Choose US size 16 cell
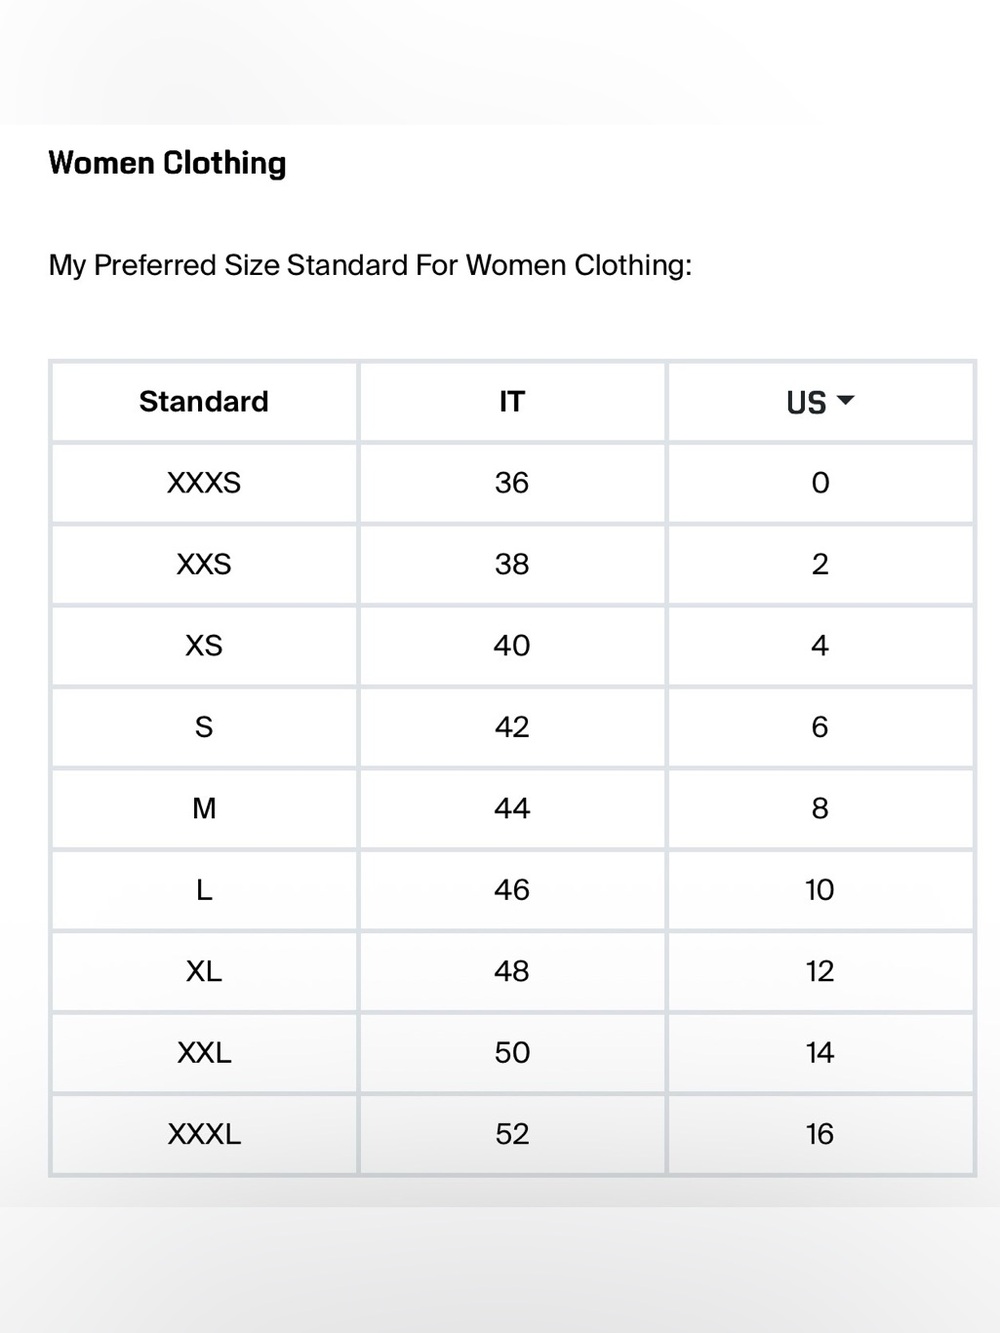Image resolution: width=1000 pixels, height=1333 pixels. pos(820,1135)
